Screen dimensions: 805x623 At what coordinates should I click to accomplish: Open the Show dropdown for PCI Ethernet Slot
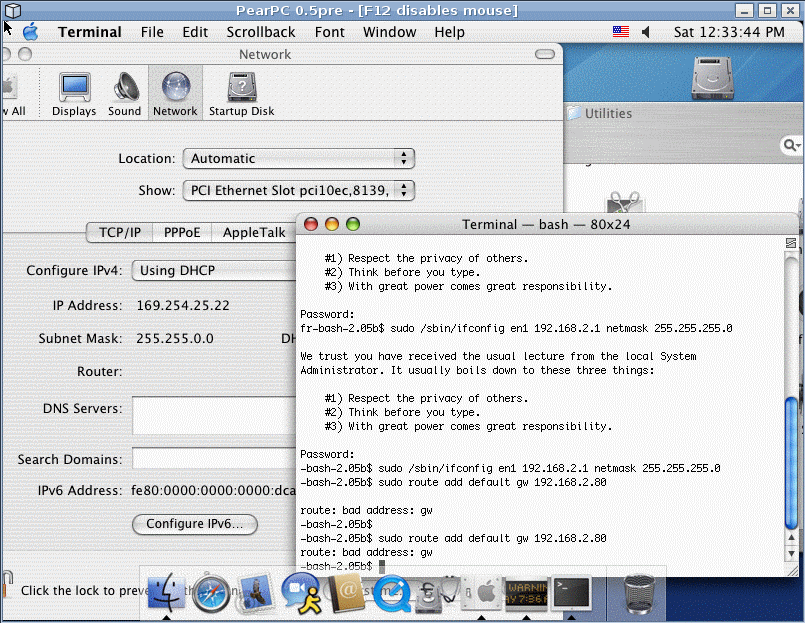(295, 190)
